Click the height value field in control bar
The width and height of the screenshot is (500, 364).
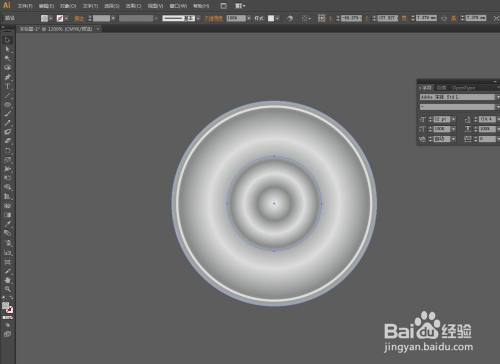pyautogui.click(x=476, y=18)
